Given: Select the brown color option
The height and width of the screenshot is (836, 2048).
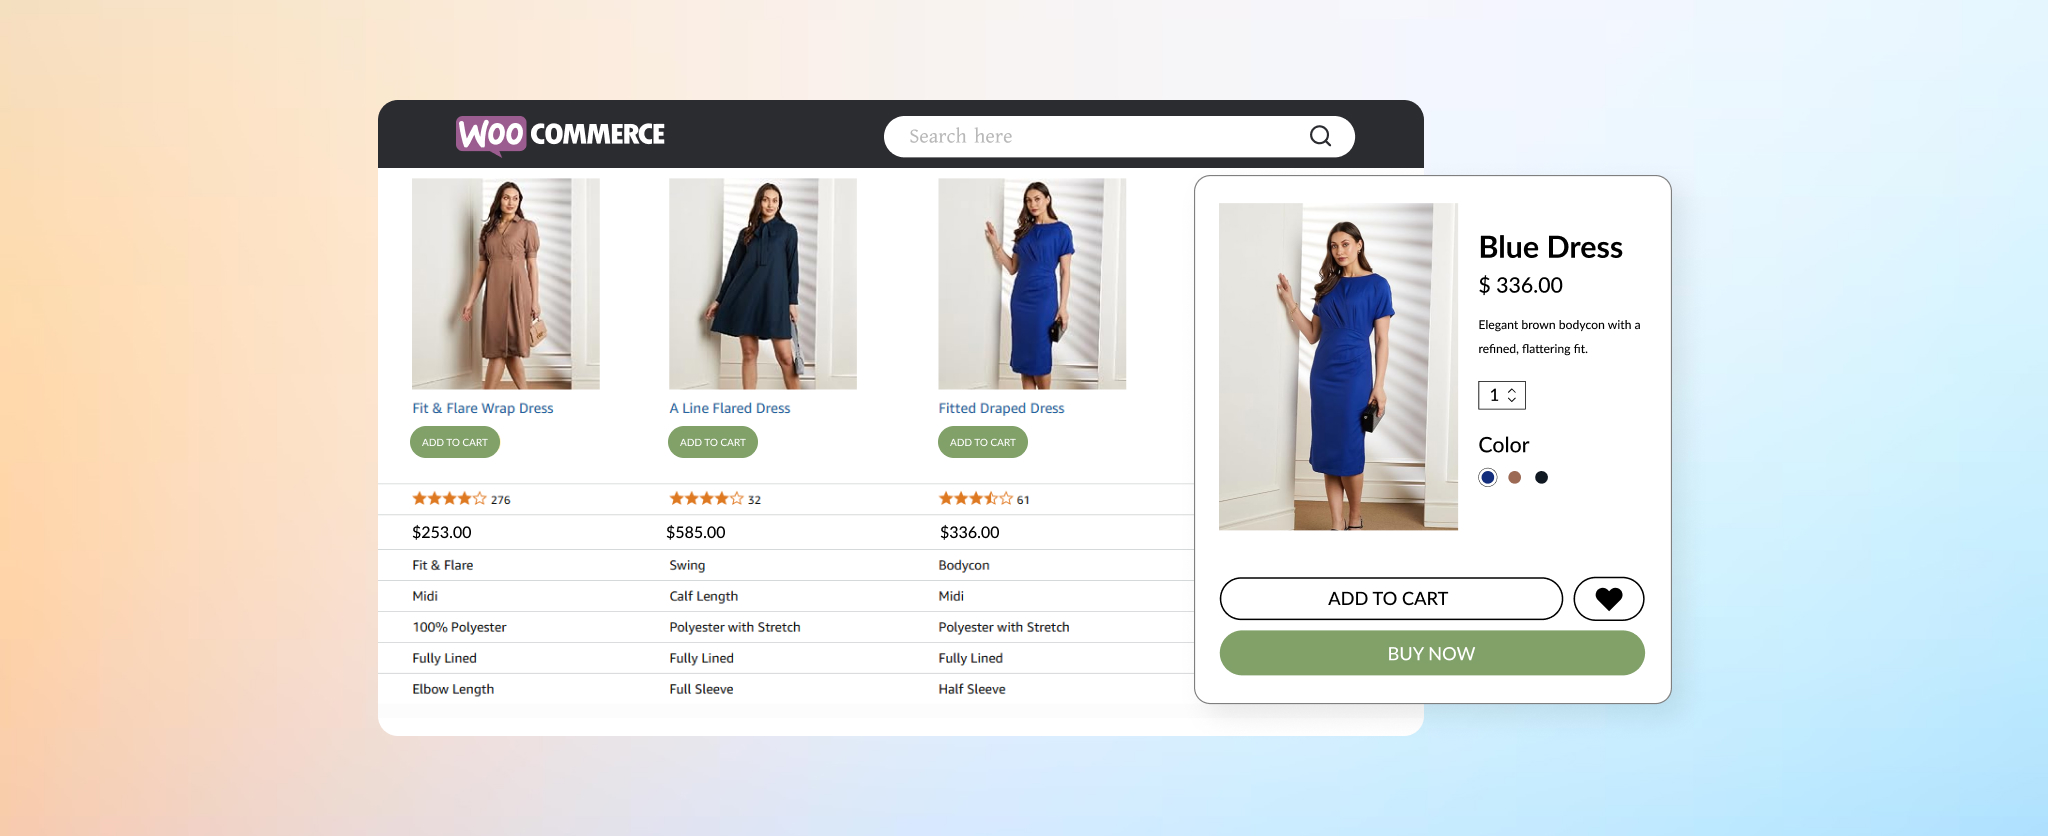Looking at the screenshot, I should coord(1514,477).
